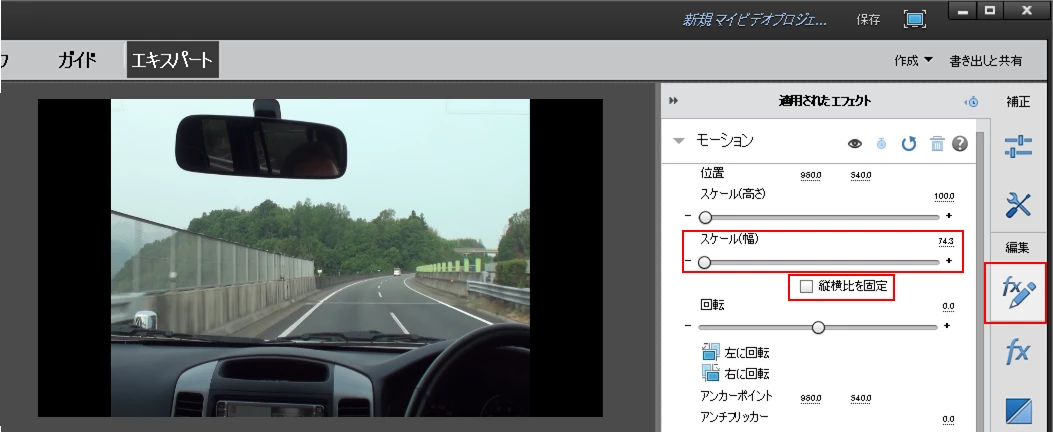This screenshot has width=1053, height=432.
Task: Click plus at end of スケール(幅) slider
Action: (x=948, y=261)
